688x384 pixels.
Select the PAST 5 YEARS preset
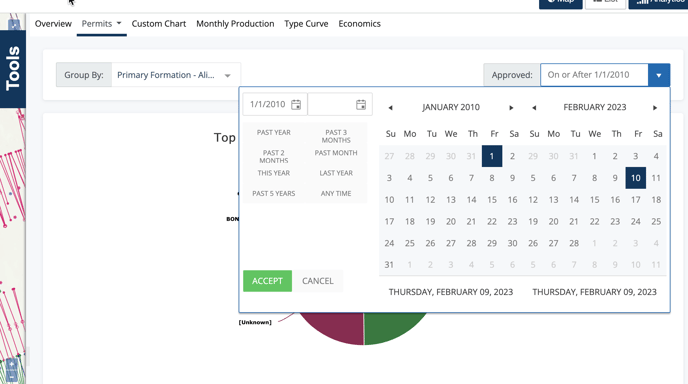[274, 194]
